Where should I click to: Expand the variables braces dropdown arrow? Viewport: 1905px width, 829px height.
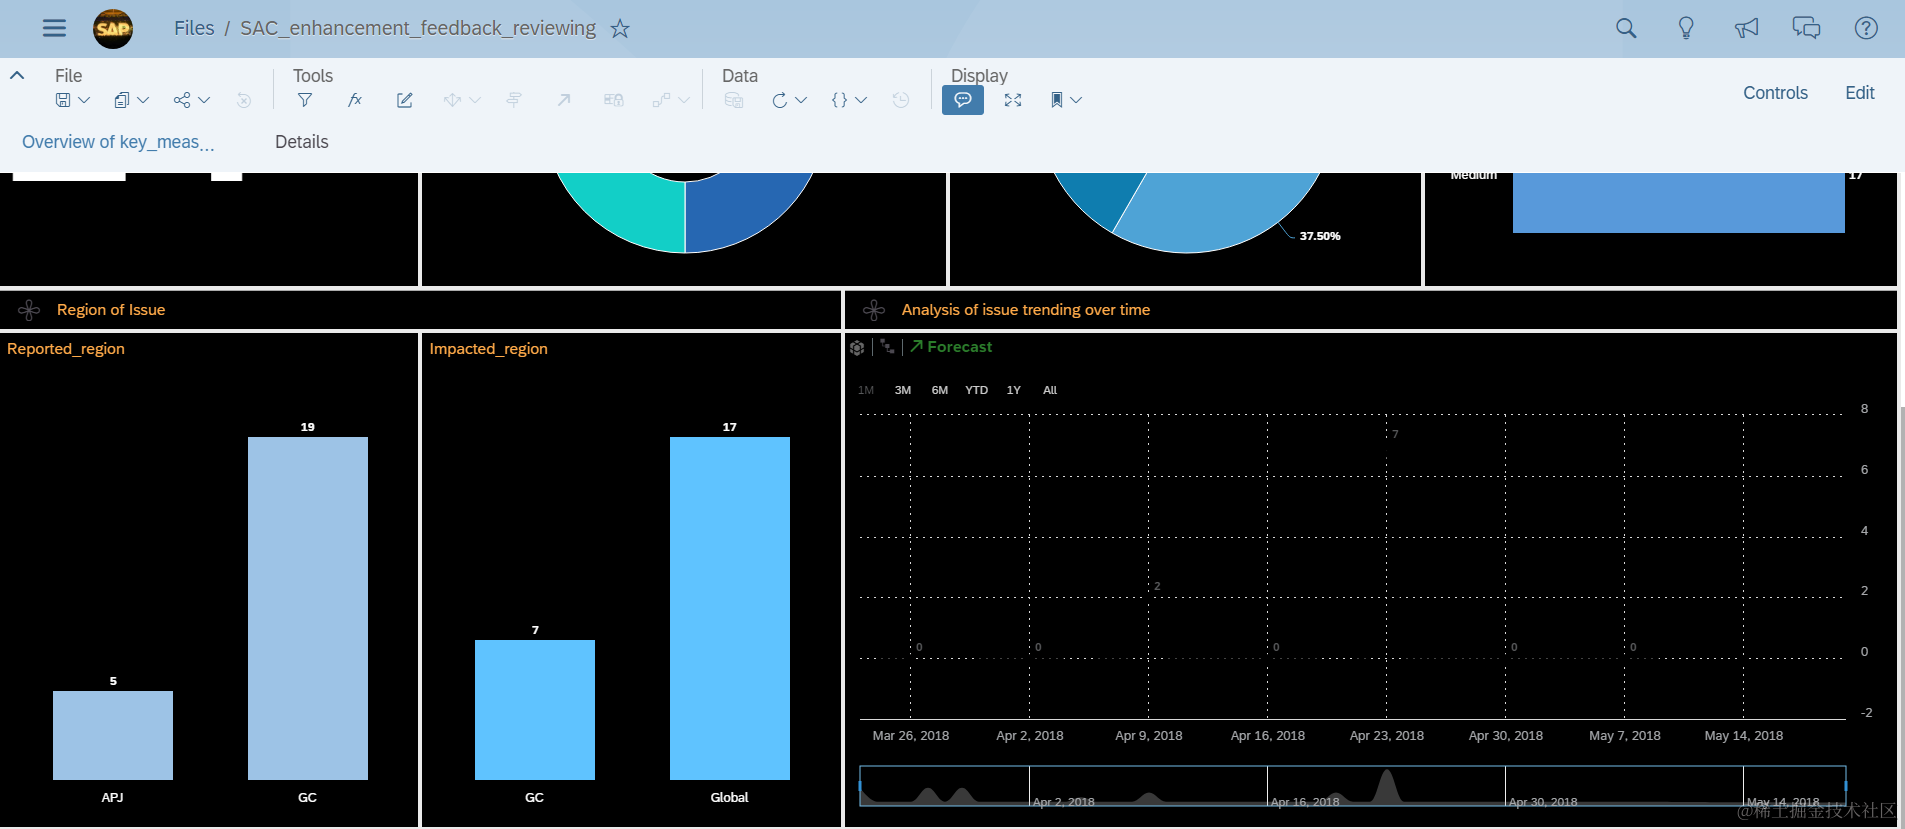click(861, 100)
